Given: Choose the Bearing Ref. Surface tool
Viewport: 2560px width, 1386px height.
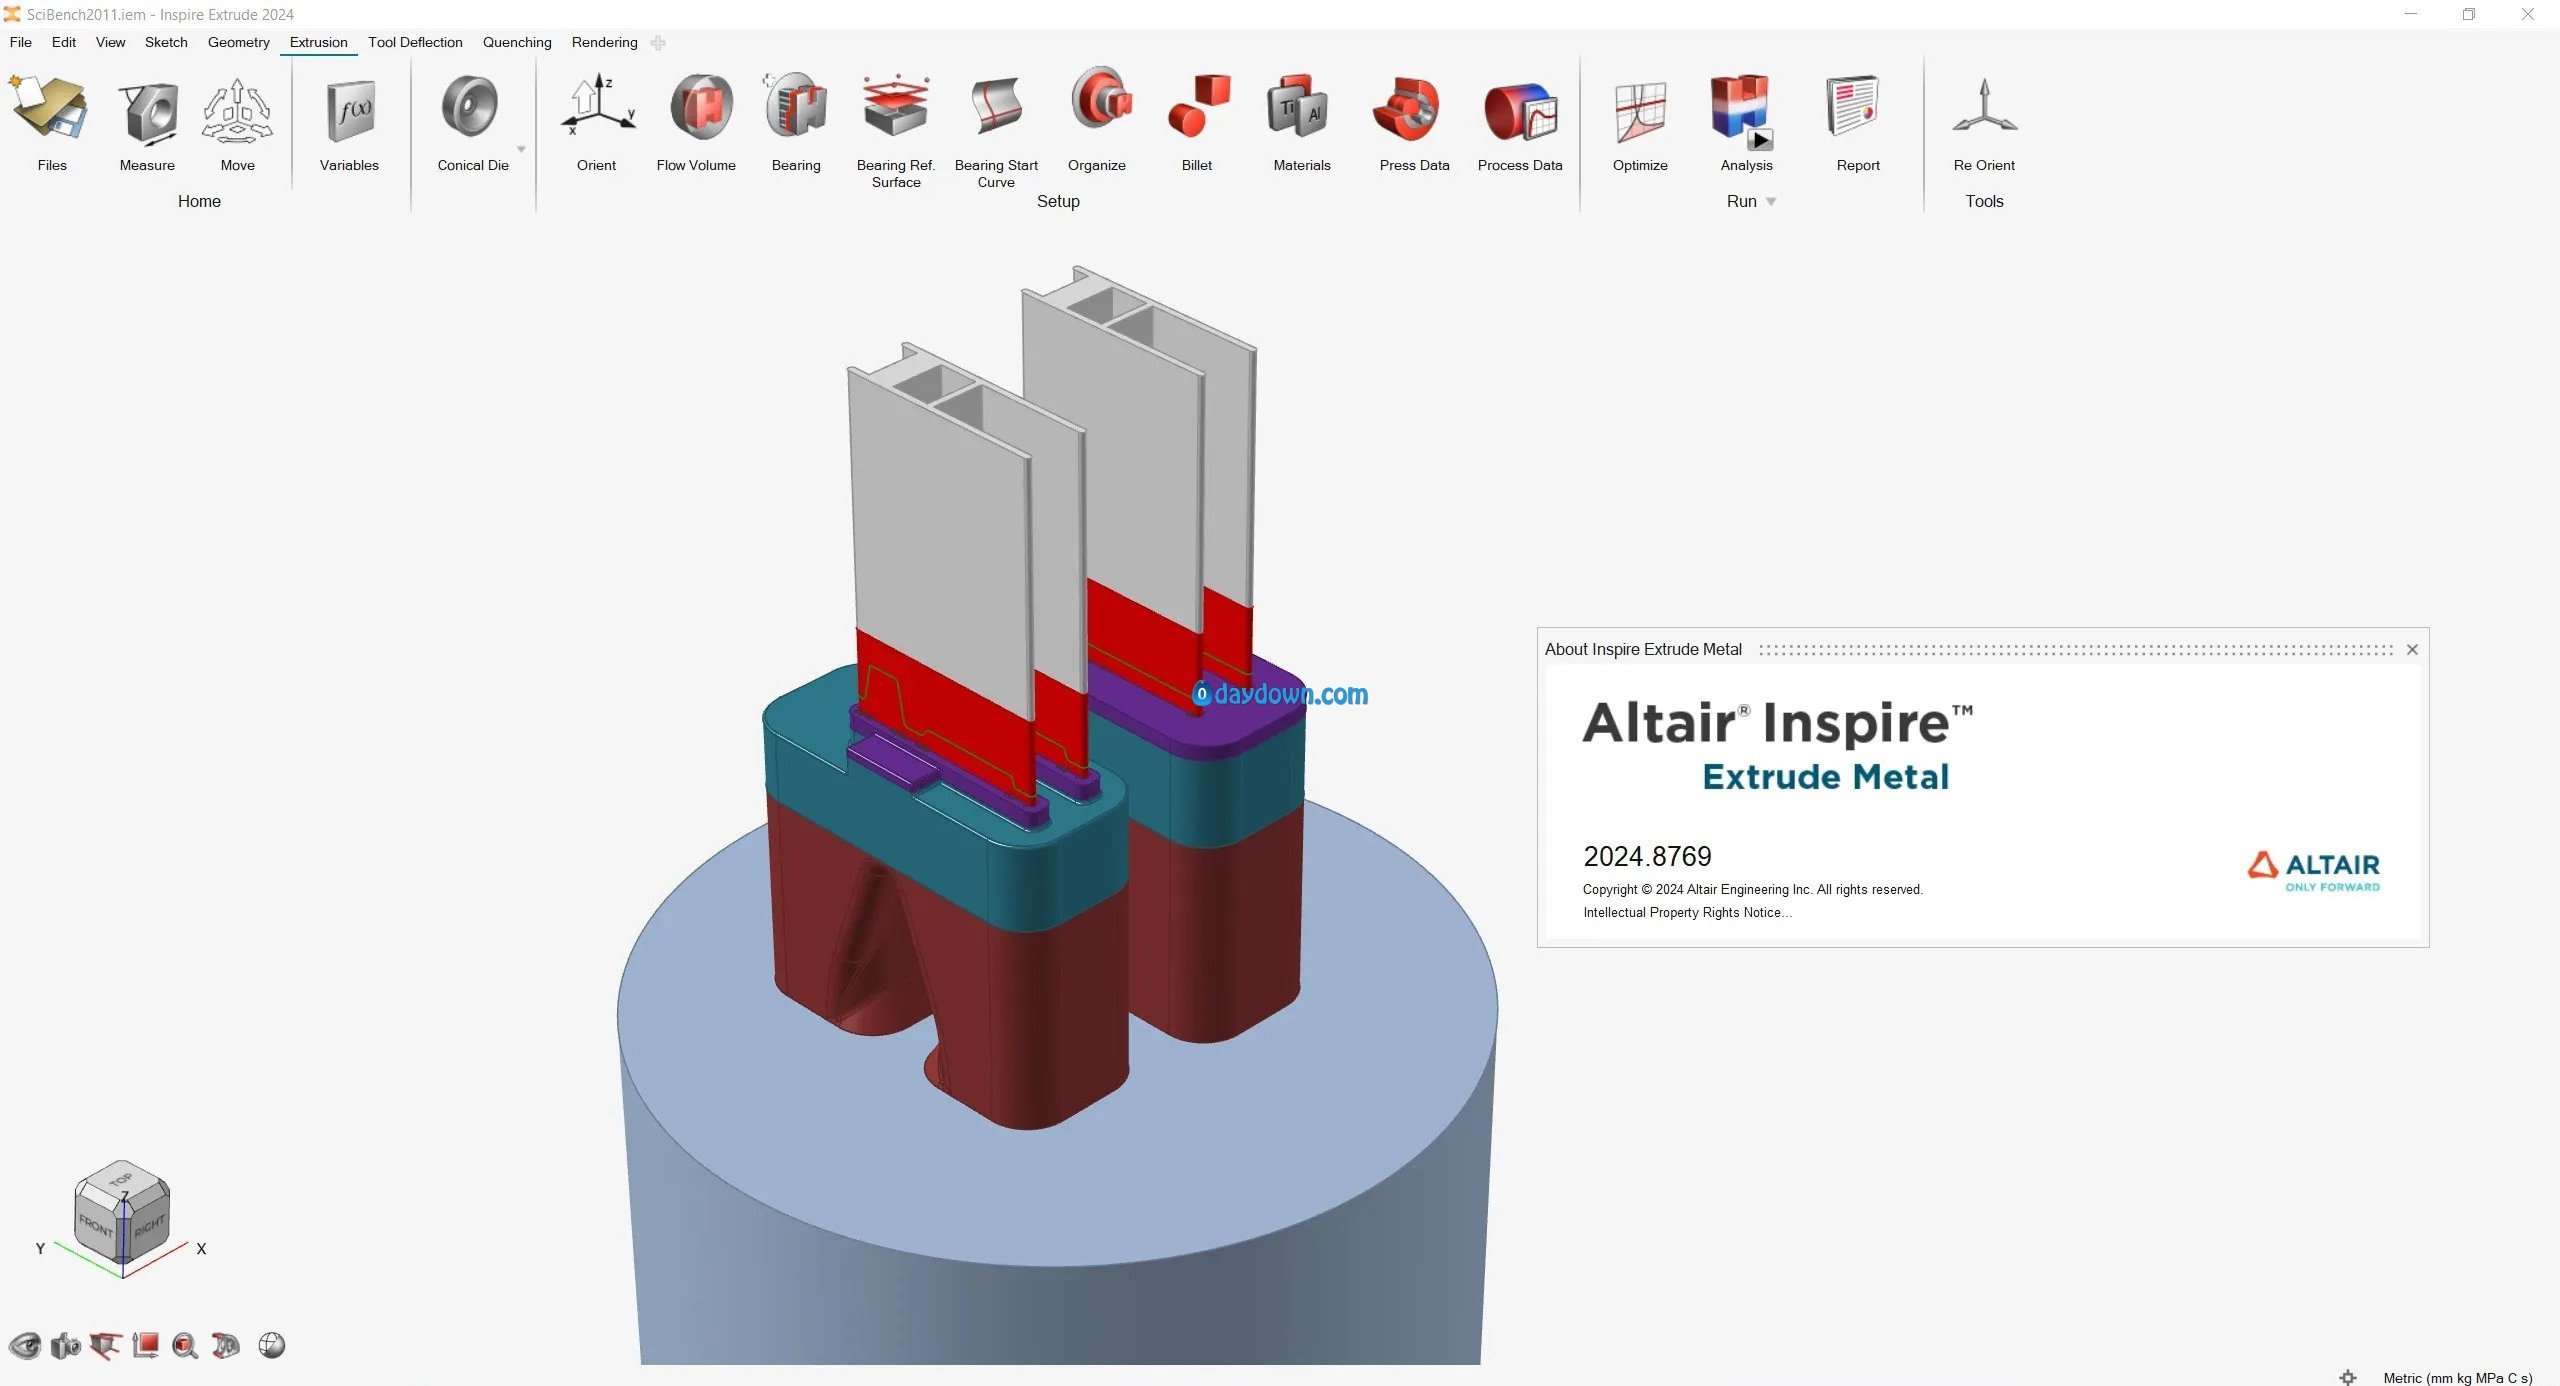Looking at the screenshot, I should click(895, 106).
